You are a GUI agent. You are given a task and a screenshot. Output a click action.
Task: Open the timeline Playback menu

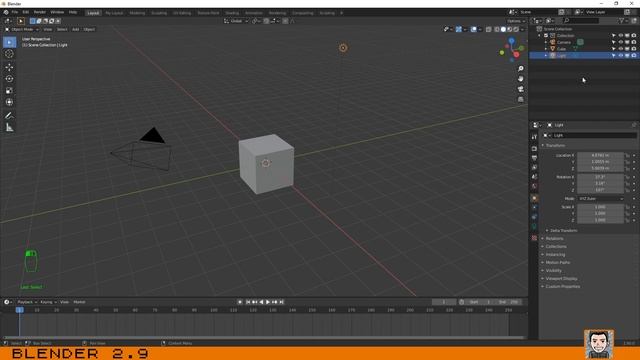coord(27,302)
